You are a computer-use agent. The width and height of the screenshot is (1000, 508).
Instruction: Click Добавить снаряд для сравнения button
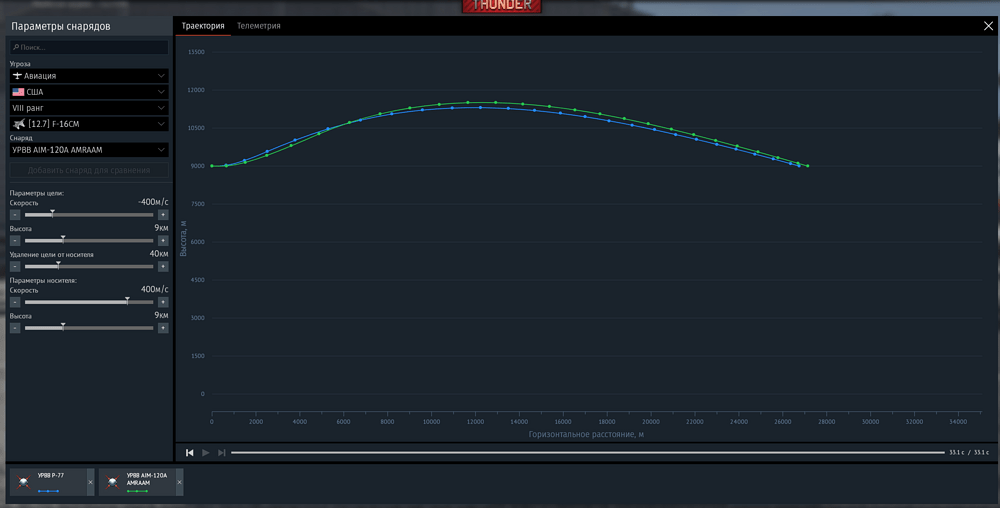pos(89,170)
